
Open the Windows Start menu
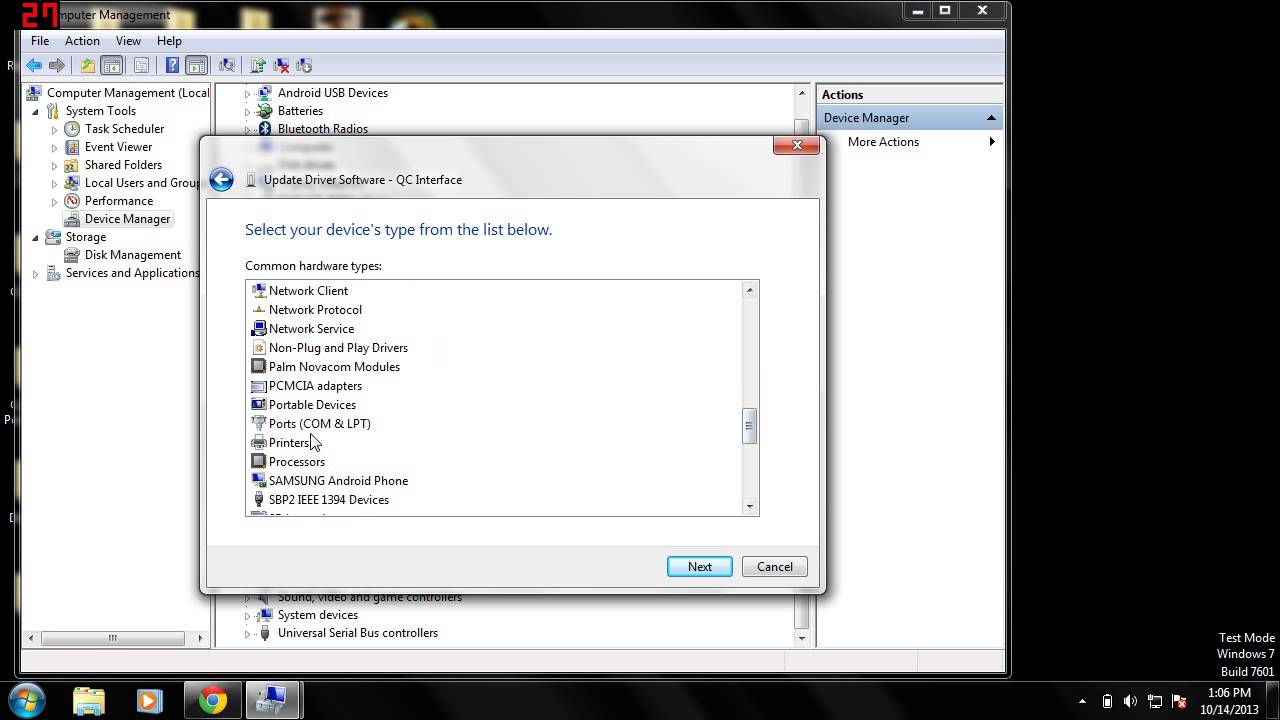27,699
